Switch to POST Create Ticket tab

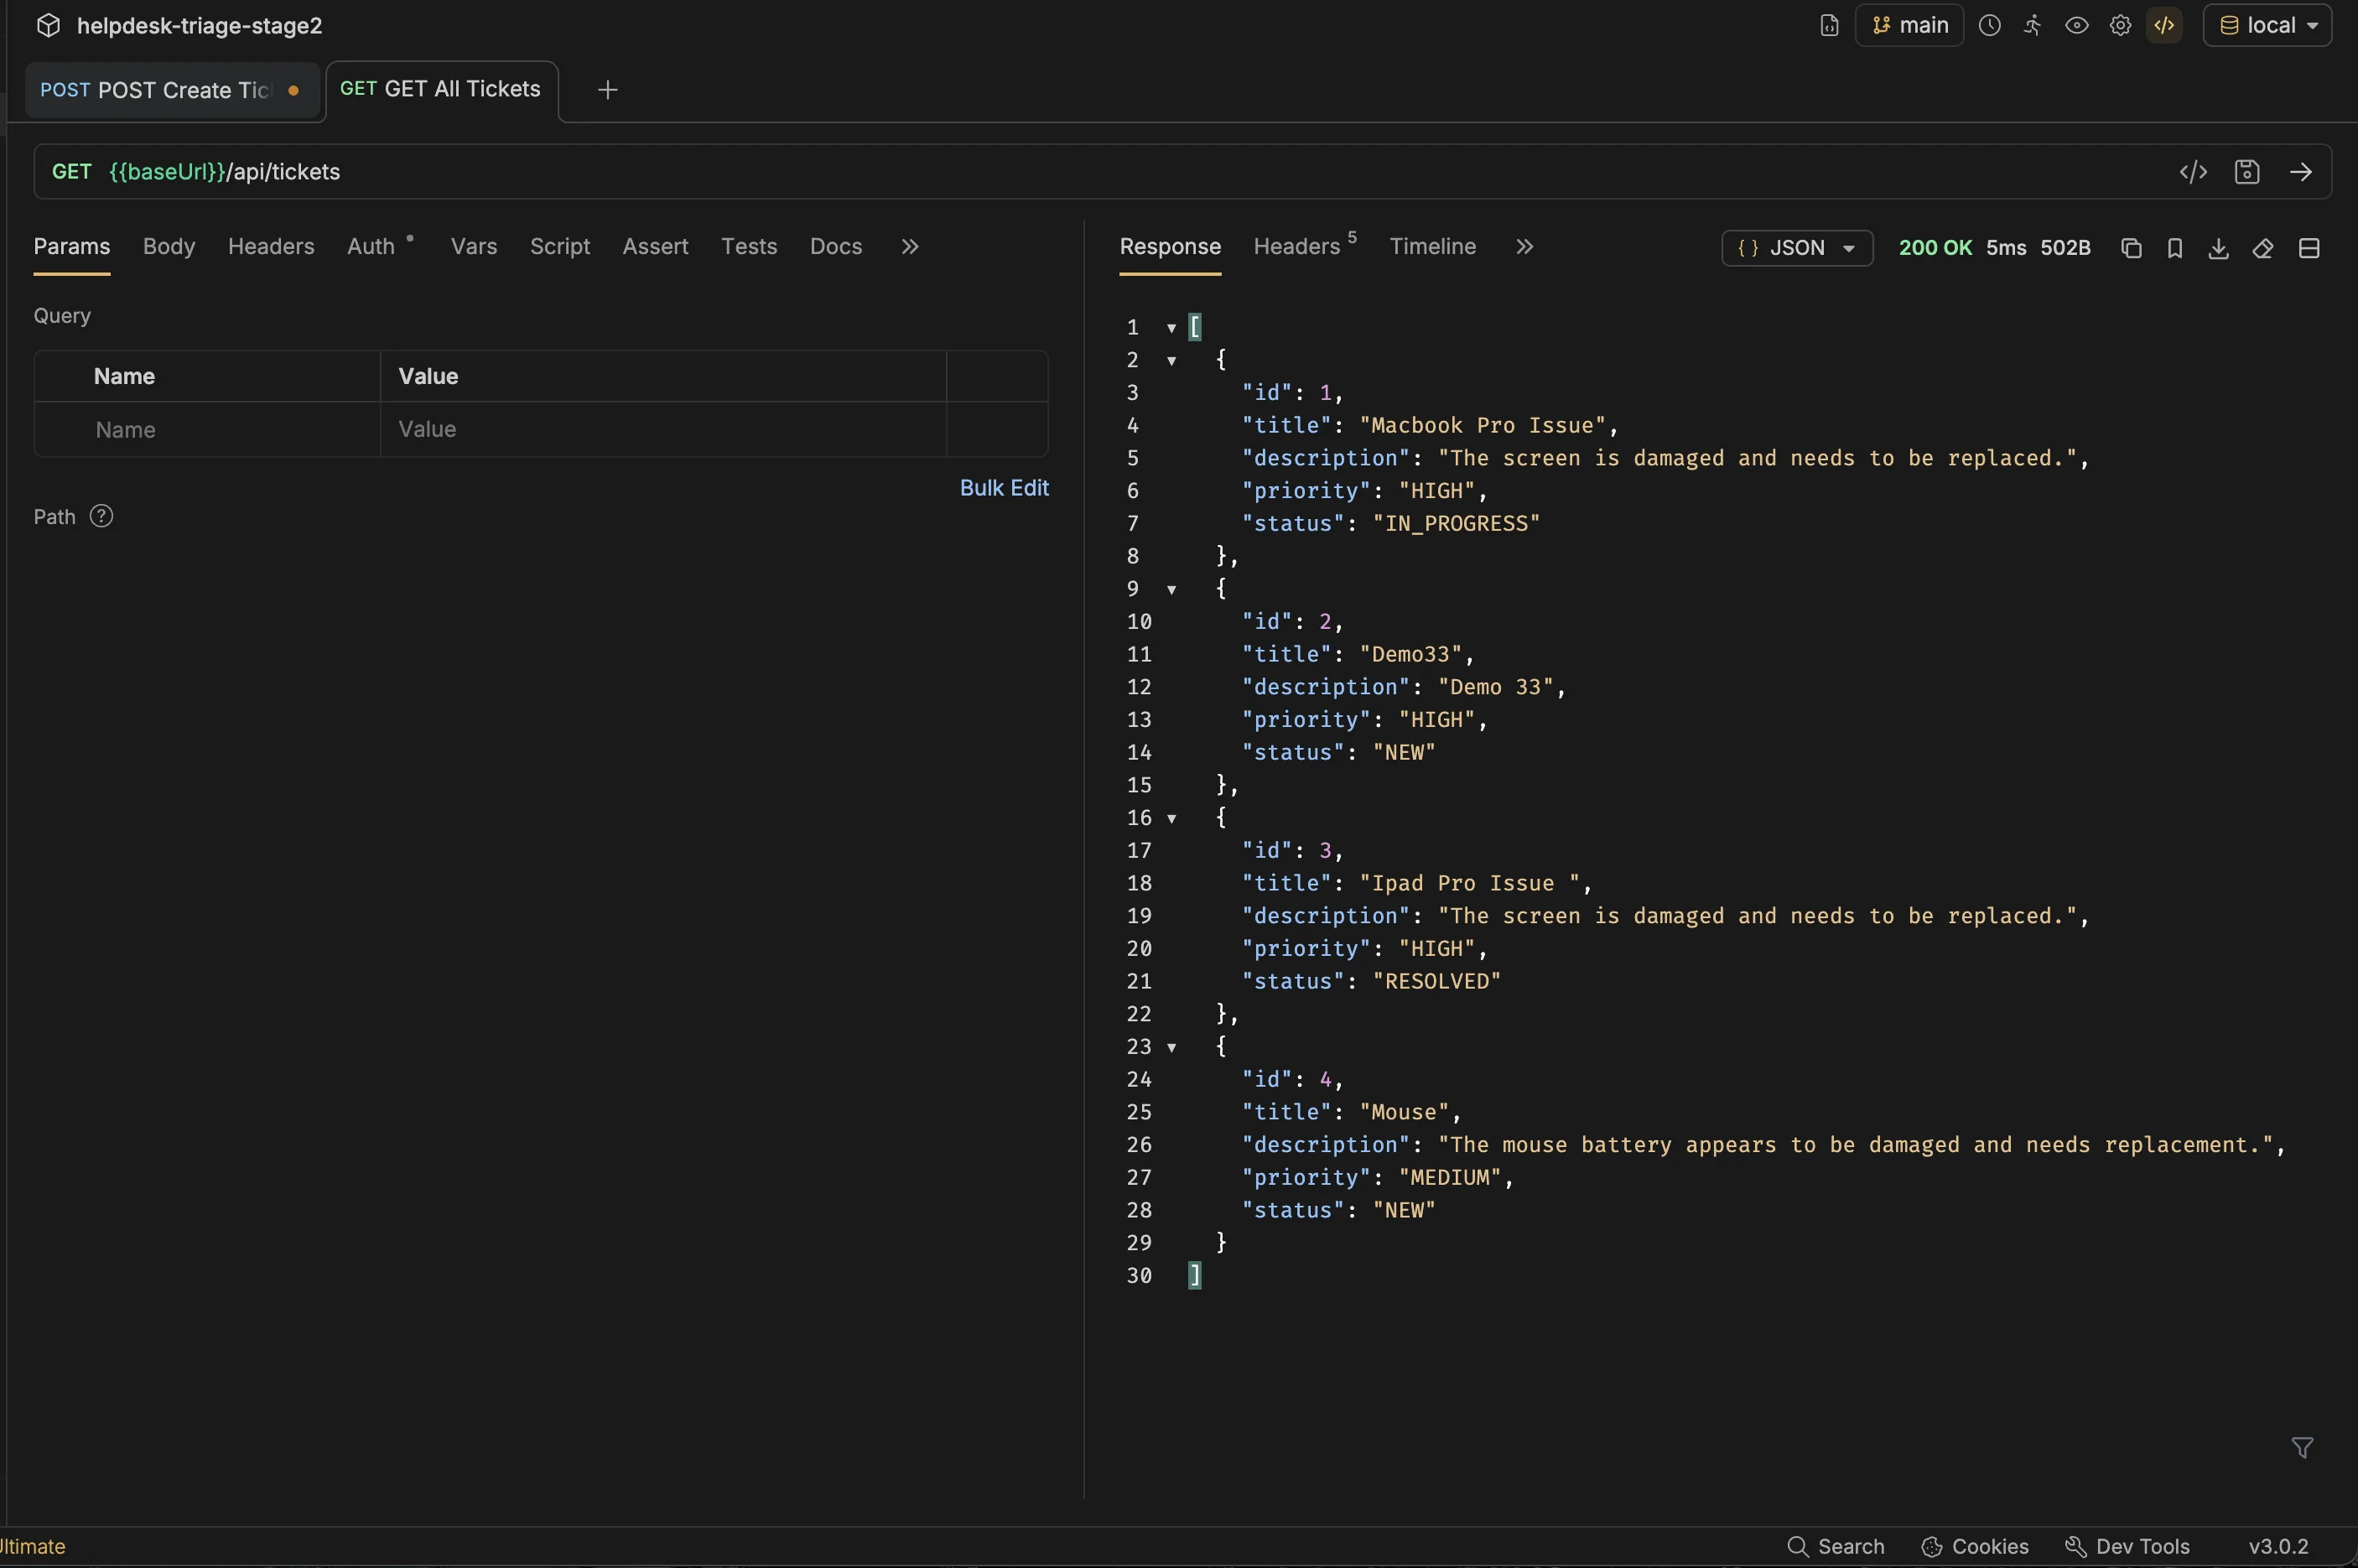[x=172, y=90]
